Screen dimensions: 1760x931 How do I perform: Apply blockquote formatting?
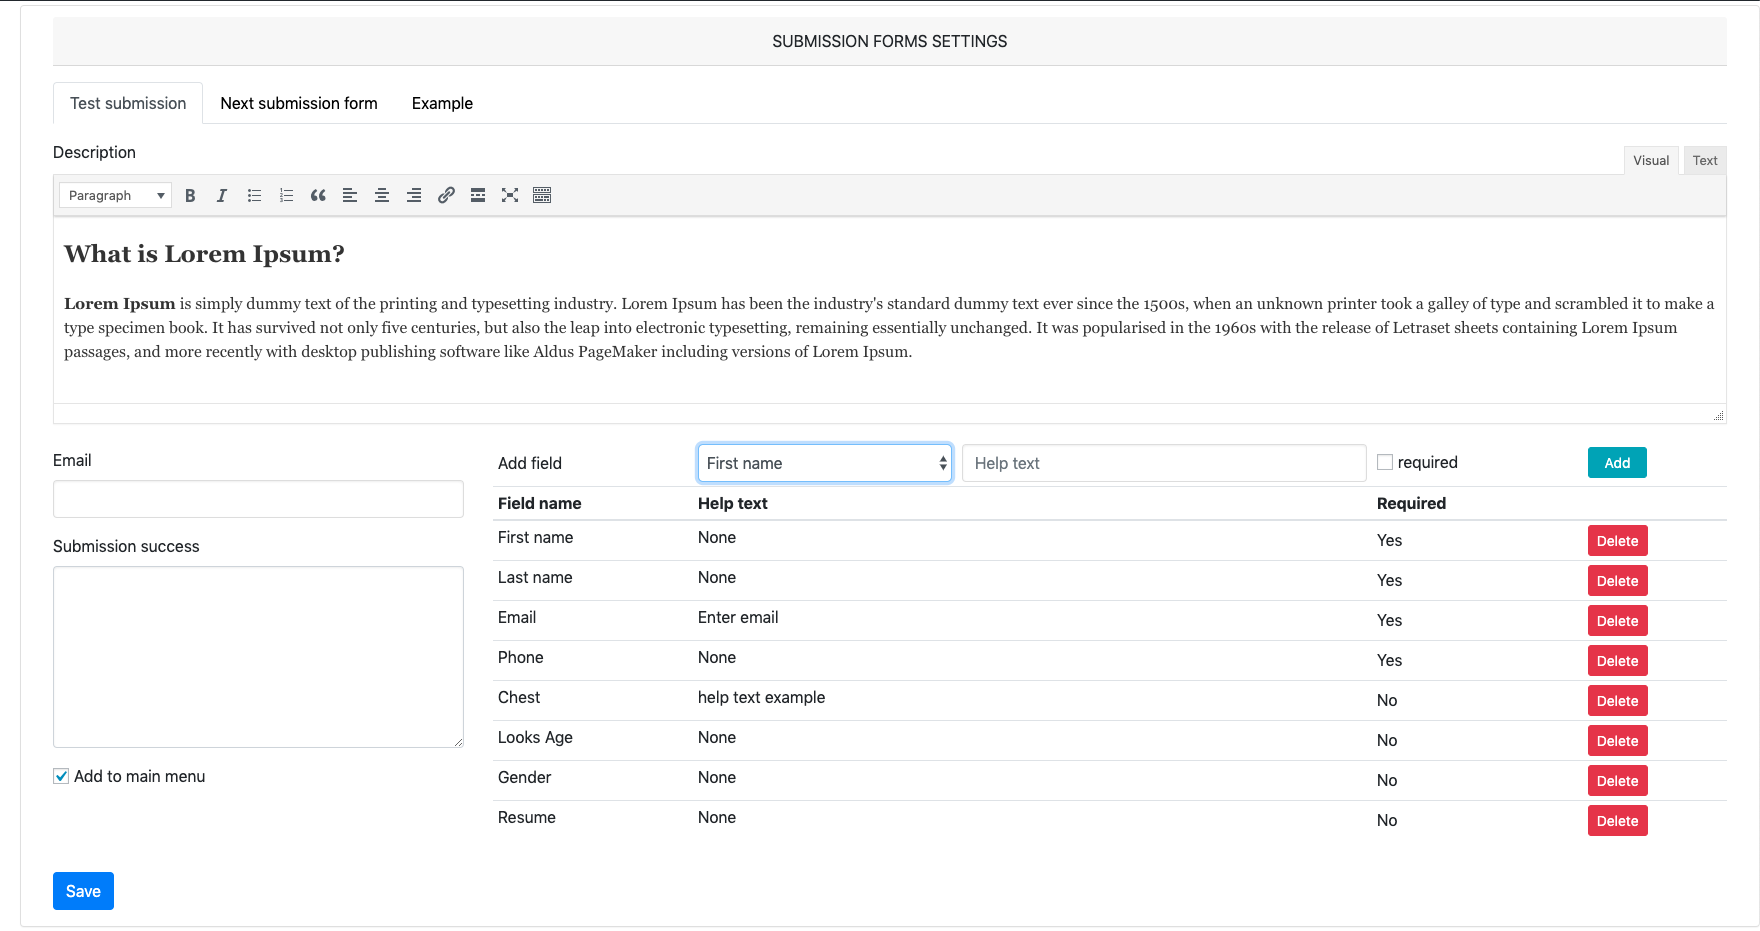[x=318, y=195]
